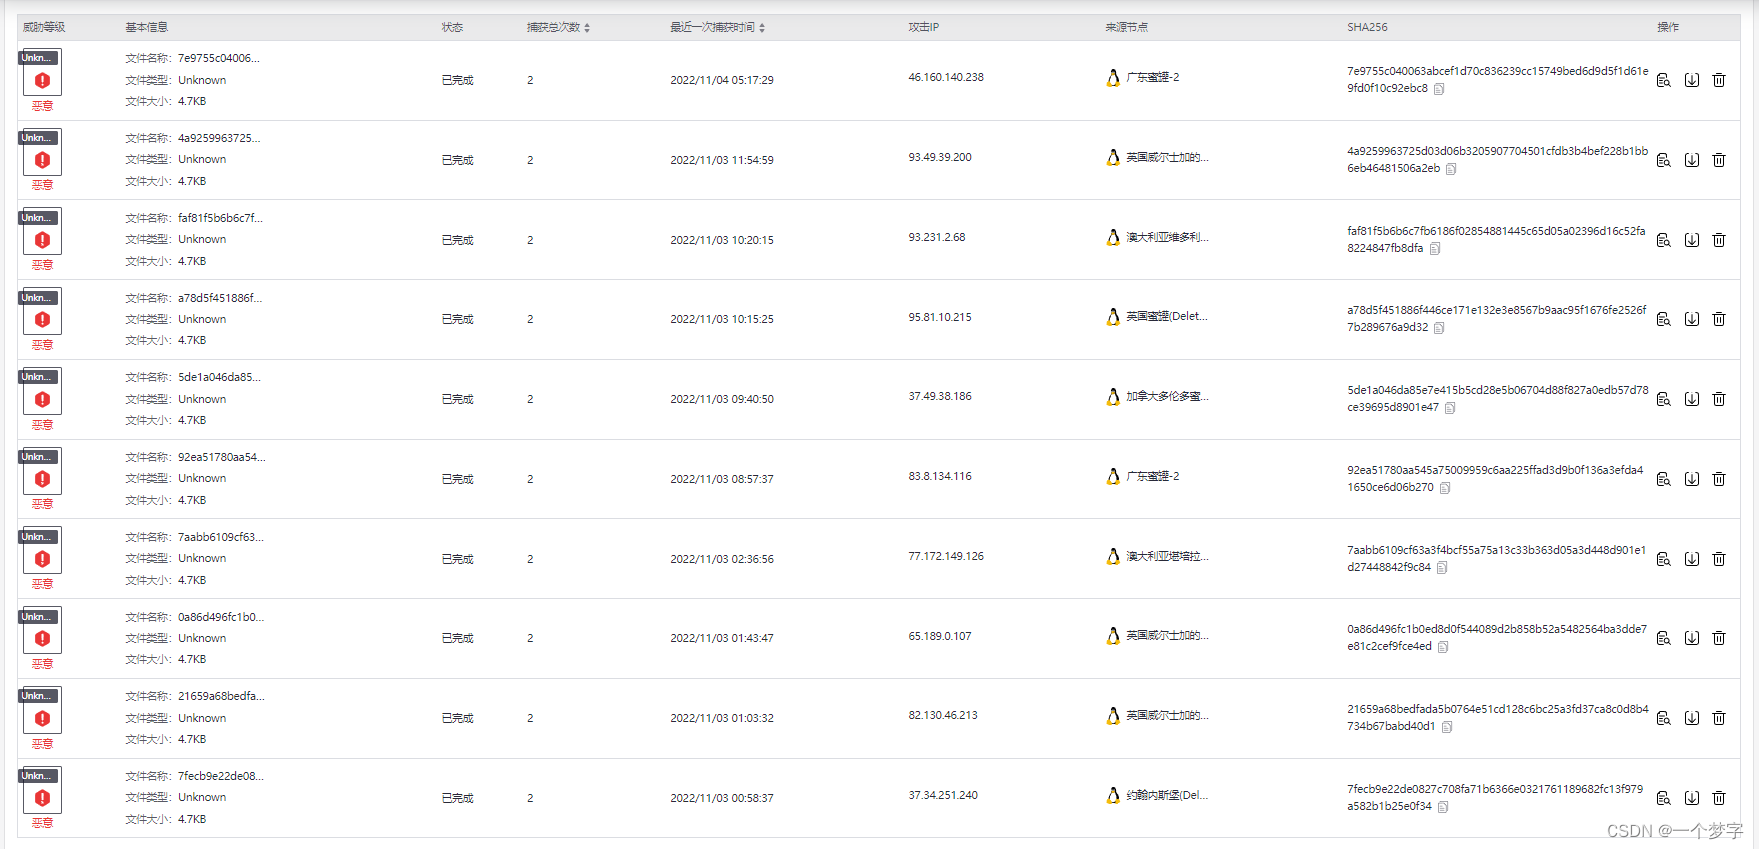Select attacker IP 77.172.149.126

[x=946, y=556]
